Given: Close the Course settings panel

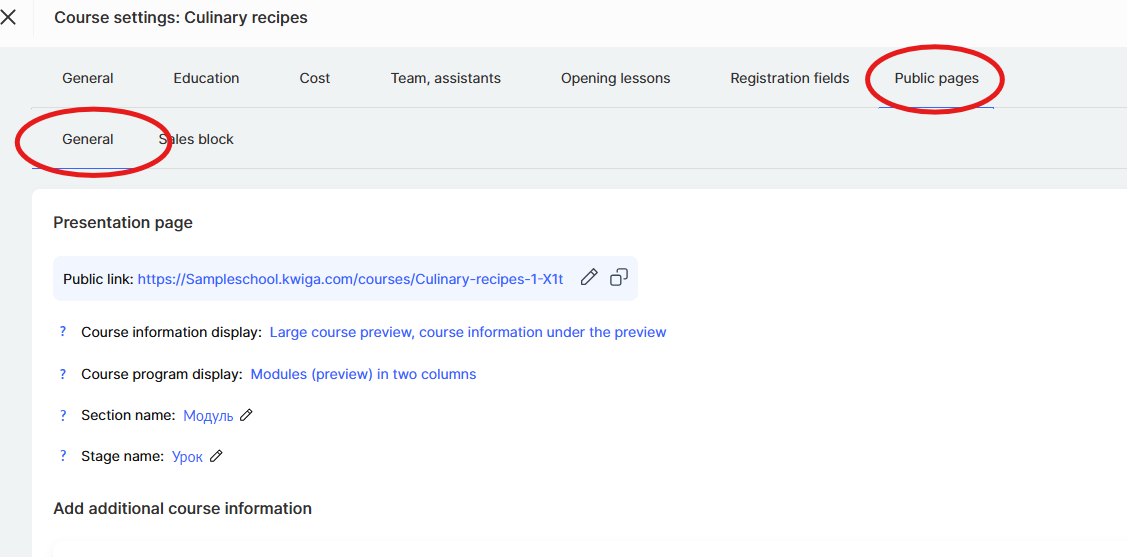Looking at the screenshot, I should [x=9, y=17].
